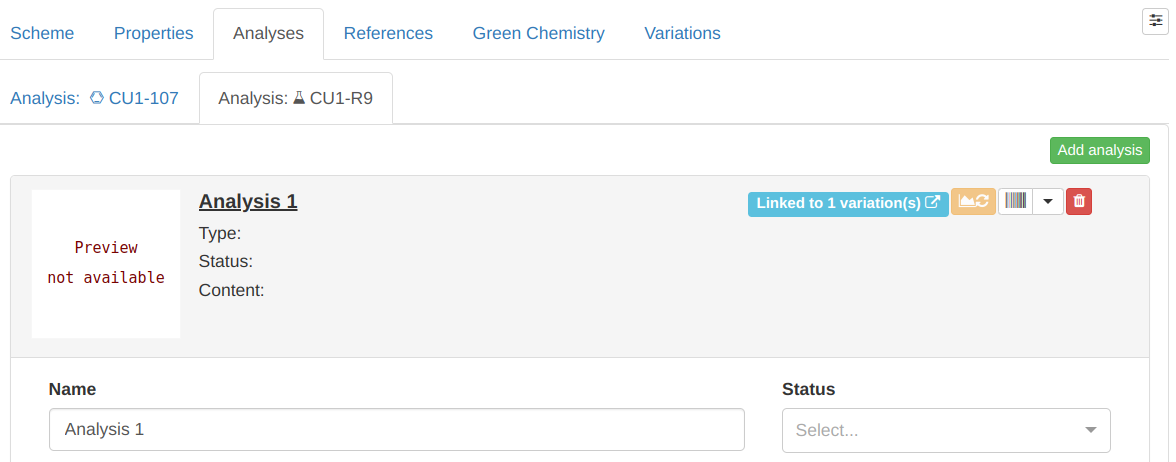Screen dimensions: 1176x462
Task: Open the Green Chemistry tab
Action: (538, 33)
